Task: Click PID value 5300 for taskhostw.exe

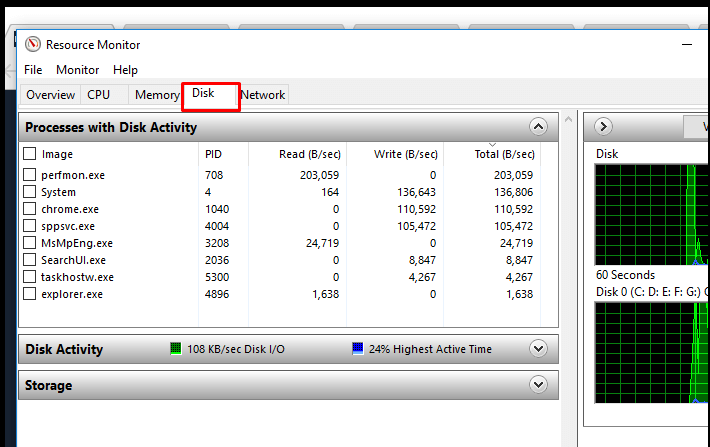Action: coord(217,277)
